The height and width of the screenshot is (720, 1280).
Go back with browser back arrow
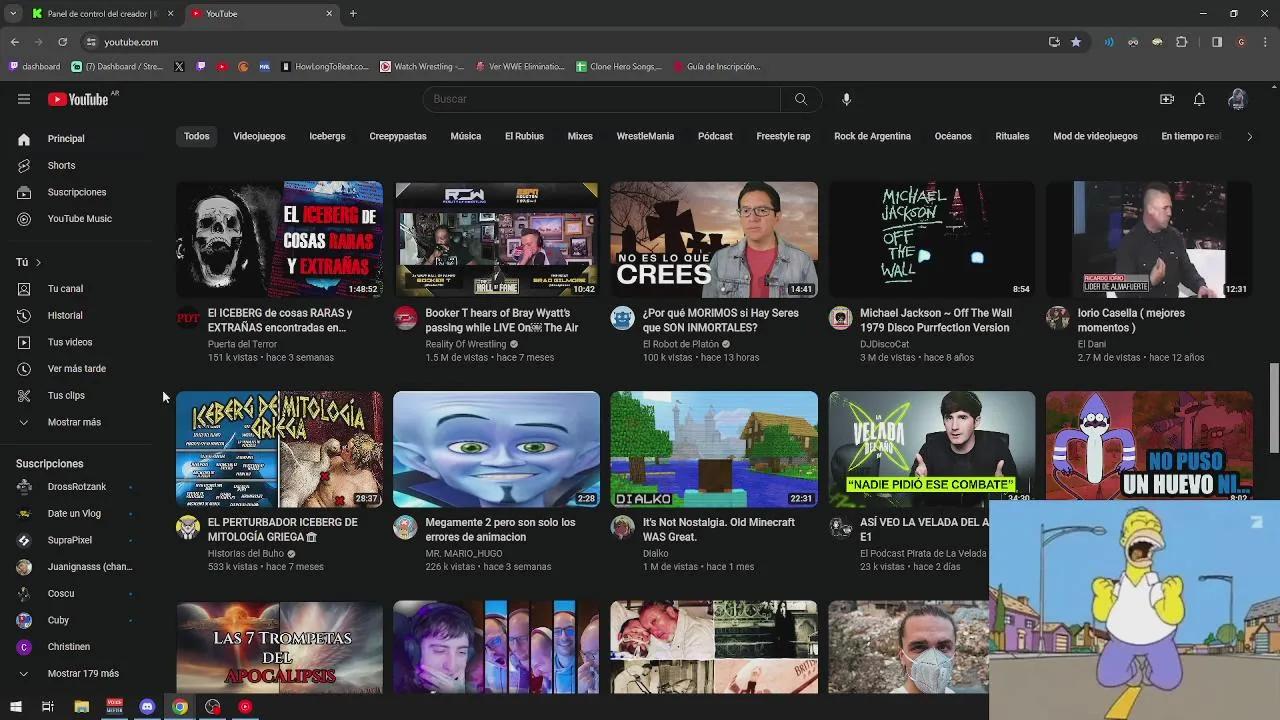[15, 42]
